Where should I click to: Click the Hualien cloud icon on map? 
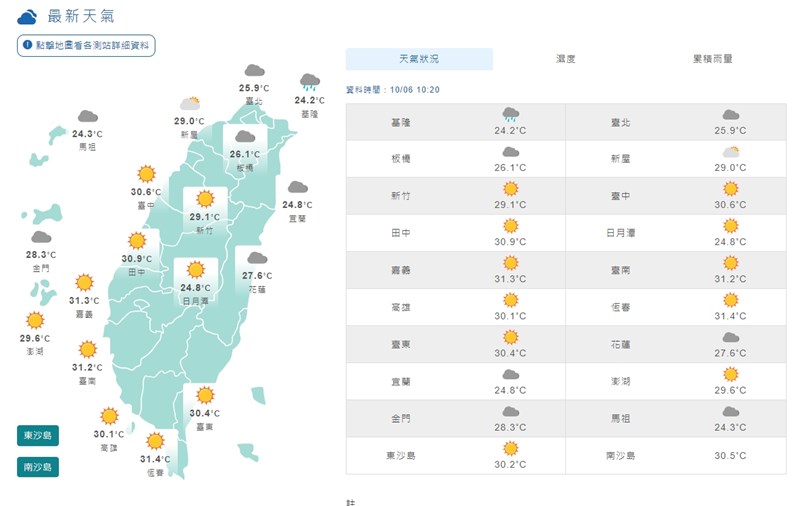coord(256,258)
